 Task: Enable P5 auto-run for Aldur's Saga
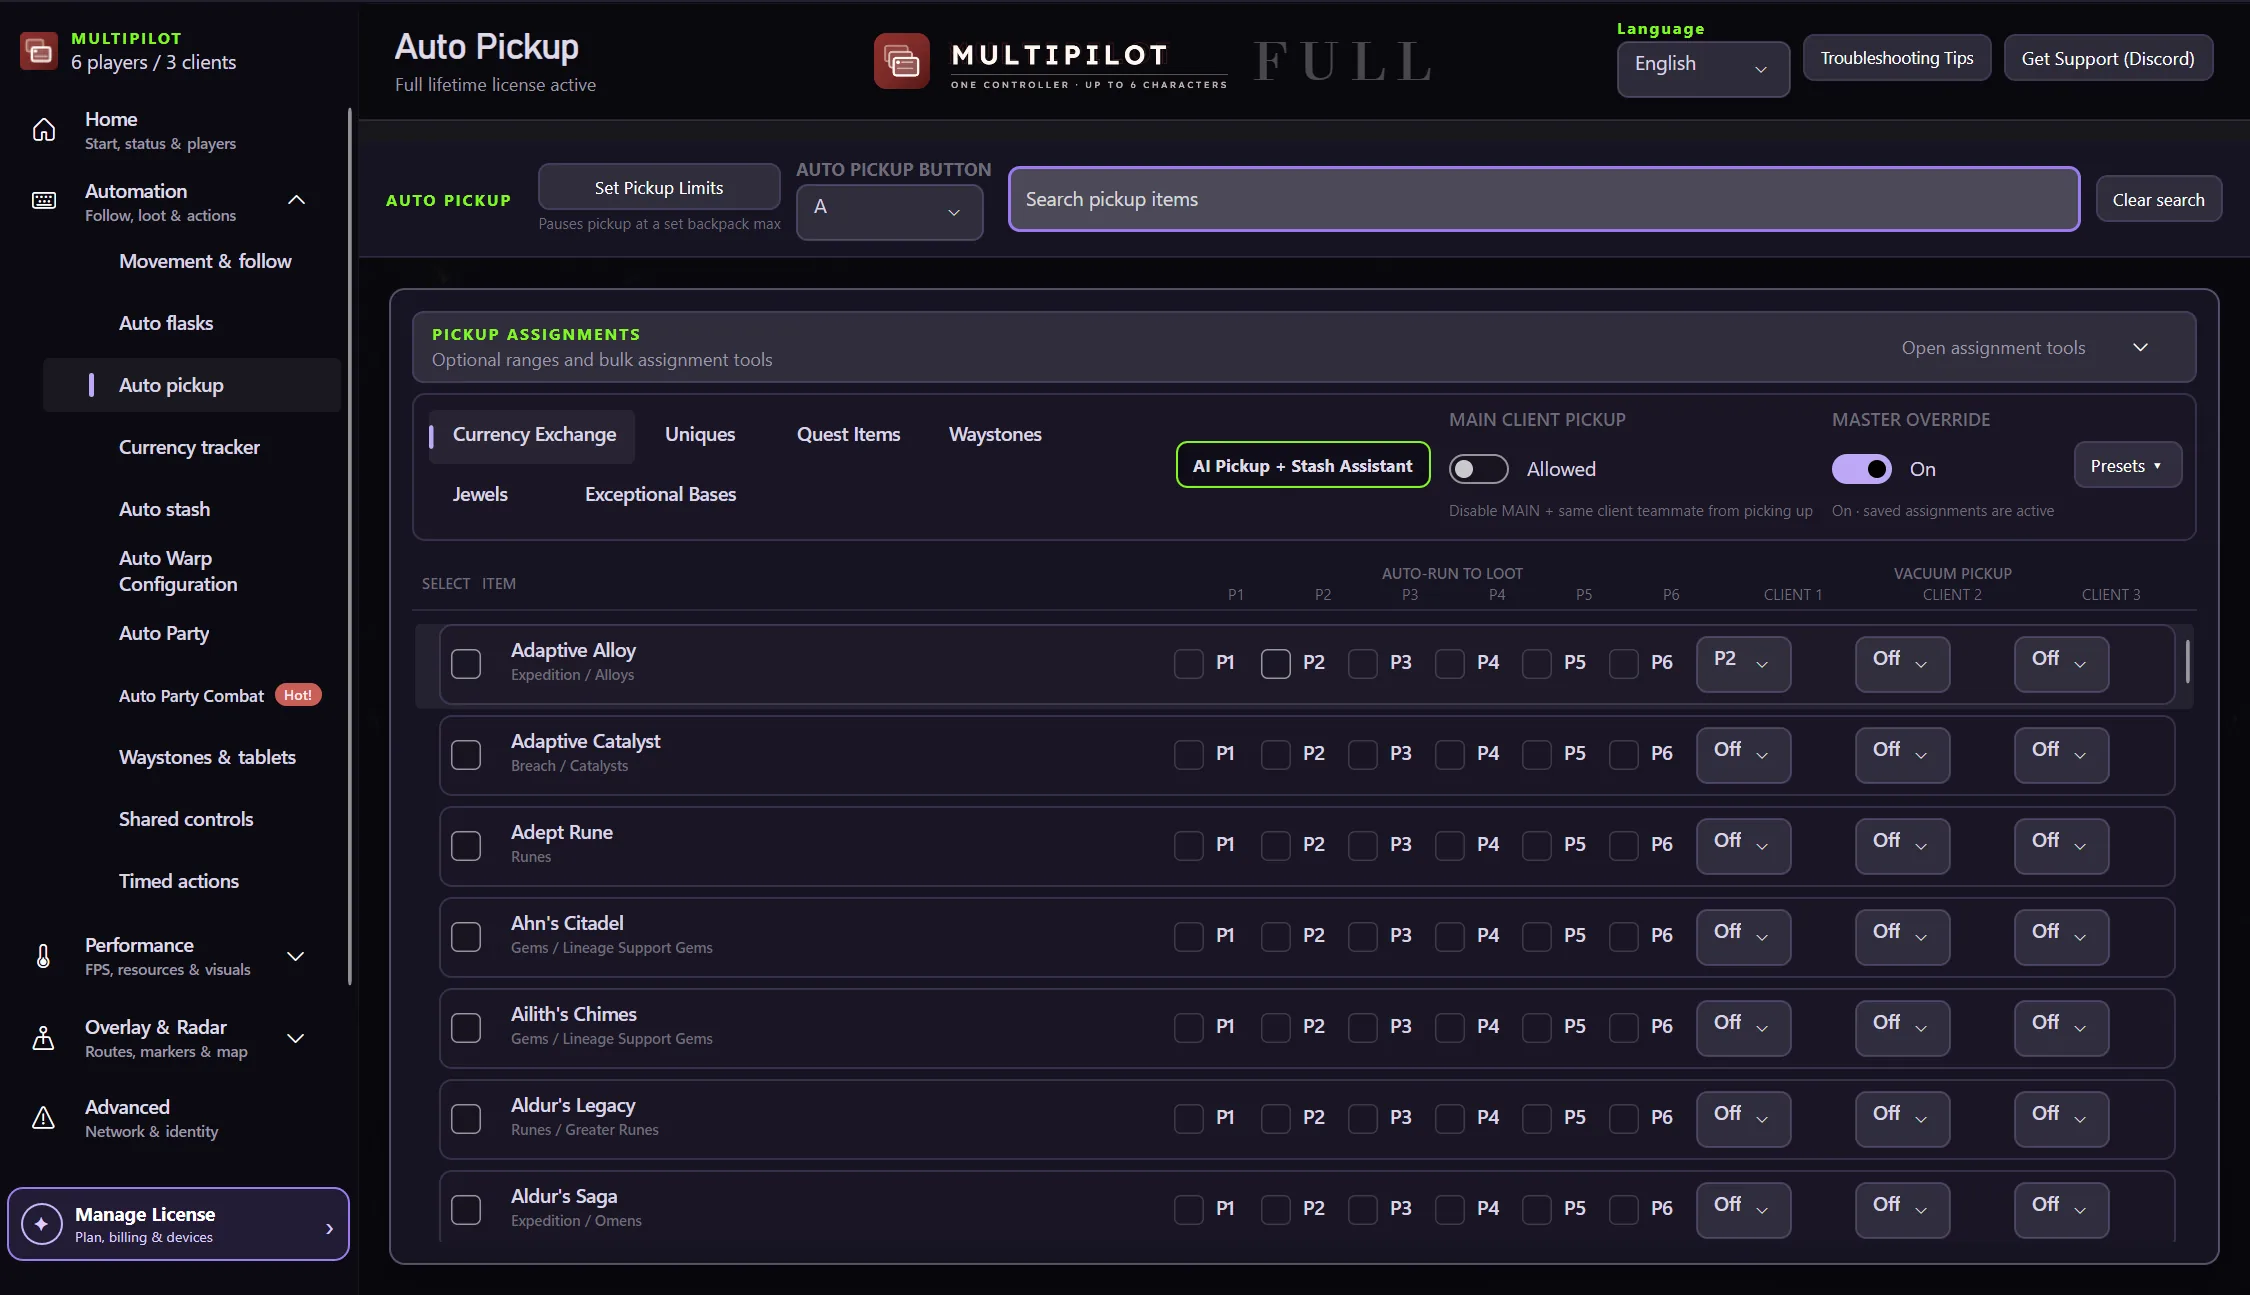[1537, 1209]
